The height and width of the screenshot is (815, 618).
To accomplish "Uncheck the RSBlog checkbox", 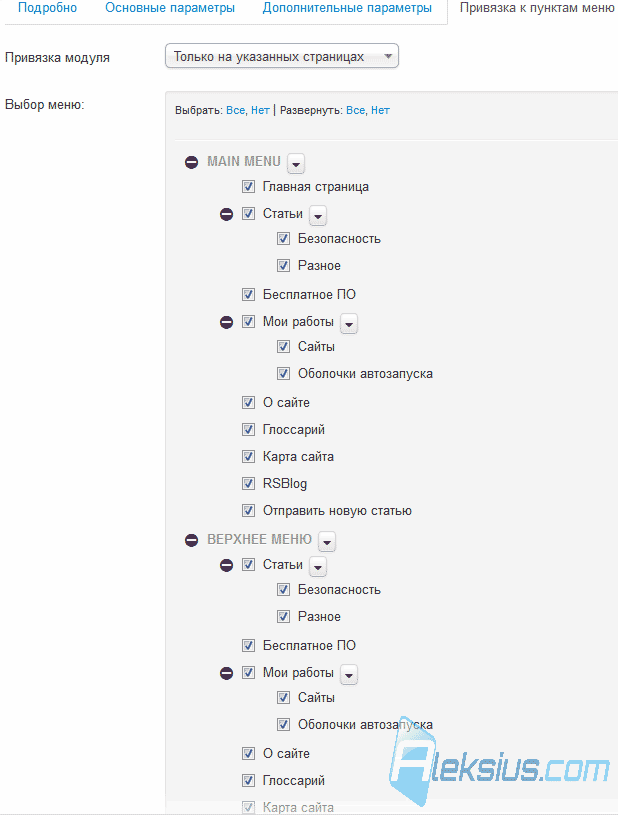I will coord(248,483).
